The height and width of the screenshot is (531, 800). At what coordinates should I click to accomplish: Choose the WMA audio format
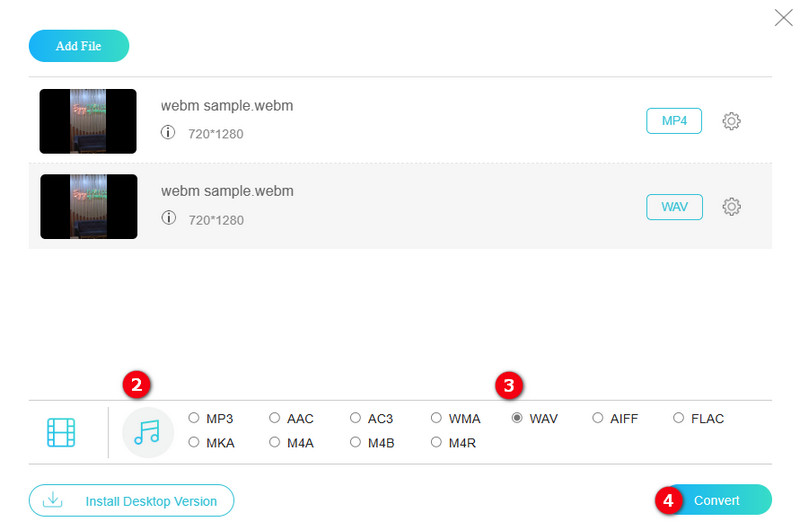tap(437, 418)
